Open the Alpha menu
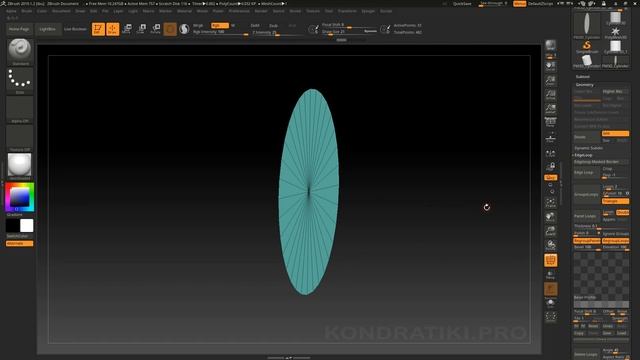 click(x=11, y=11)
